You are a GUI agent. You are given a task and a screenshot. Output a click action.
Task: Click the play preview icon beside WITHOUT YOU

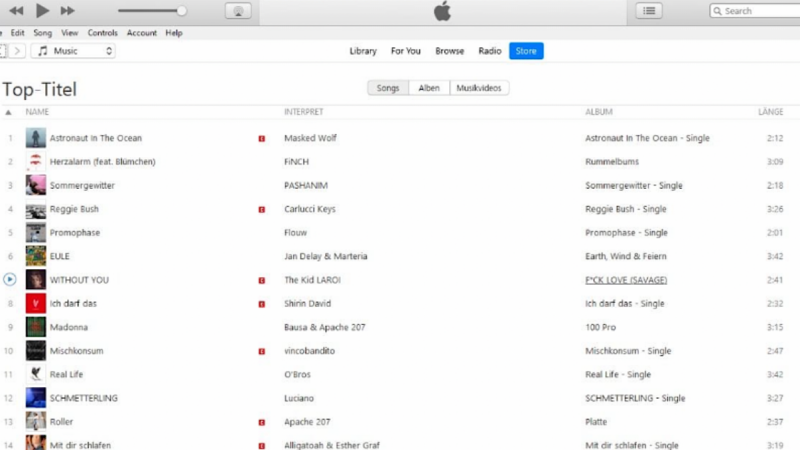click(x=10, y=280)
